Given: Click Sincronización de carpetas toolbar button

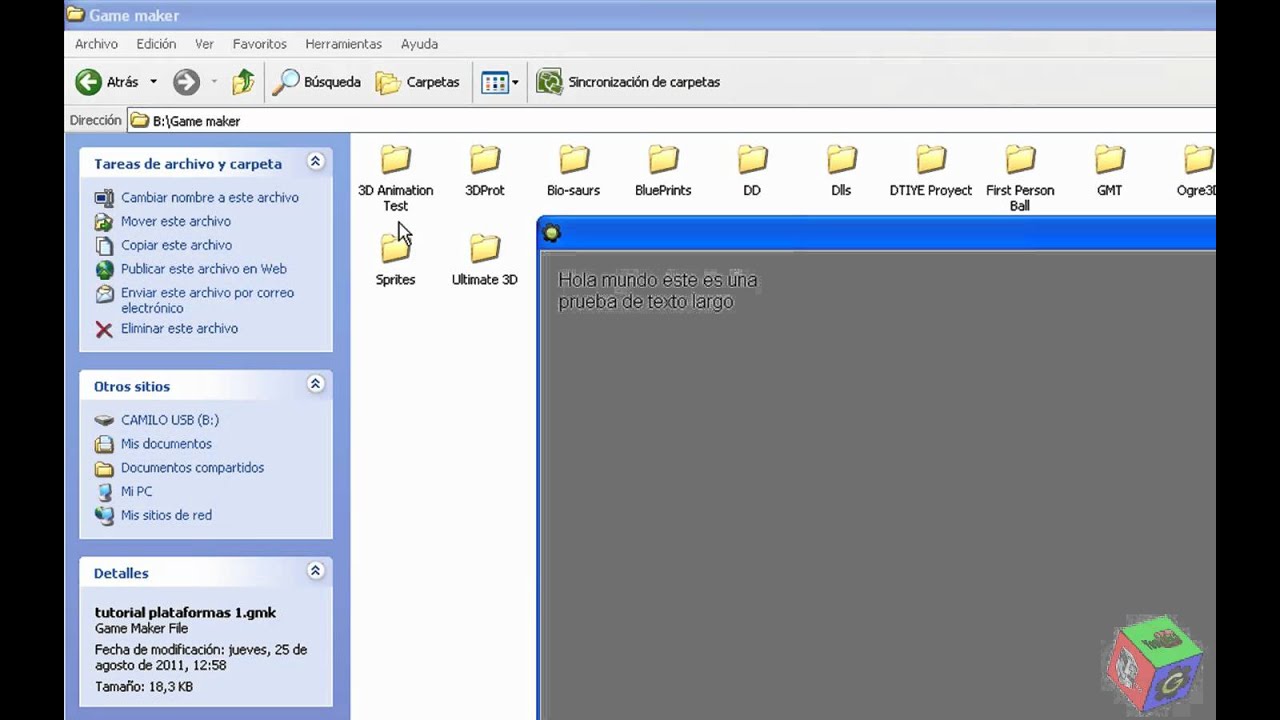Looking at the screenshot, I should [x=628, y=82].
